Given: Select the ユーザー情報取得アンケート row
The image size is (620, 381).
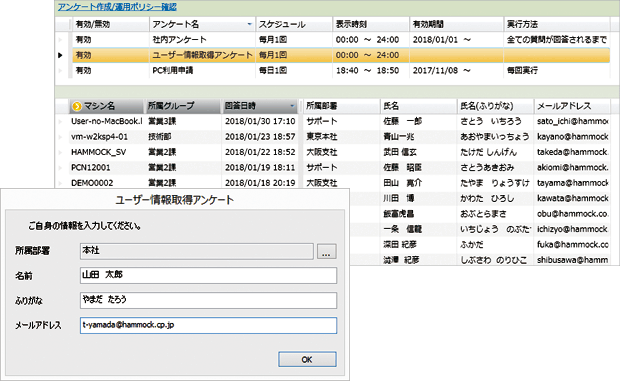Looking at the screenshot, I should tap(341, 55).
